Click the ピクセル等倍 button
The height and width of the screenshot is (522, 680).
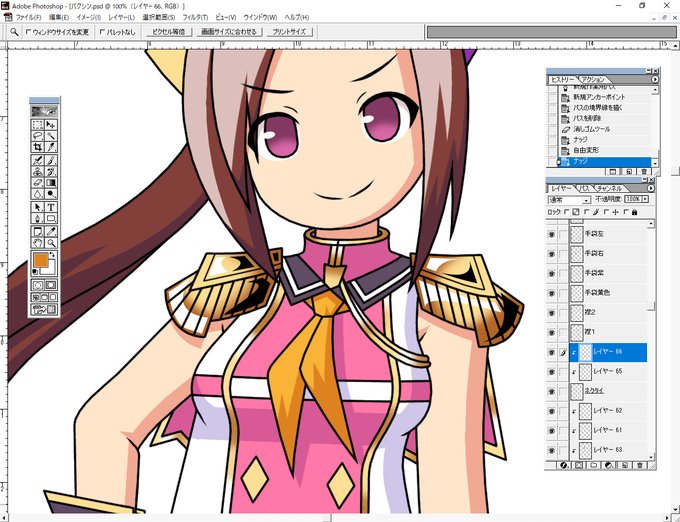[x=169, y=32]
